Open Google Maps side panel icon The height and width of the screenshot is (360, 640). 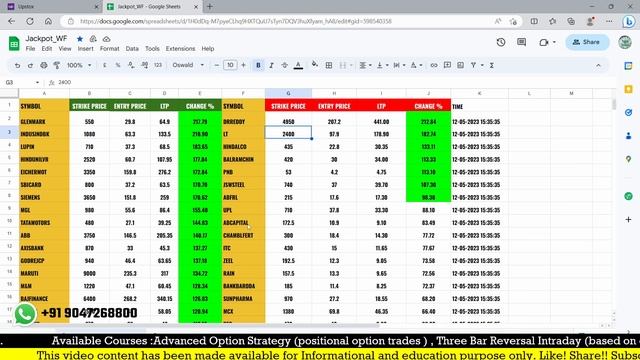[x=628, y=159]
